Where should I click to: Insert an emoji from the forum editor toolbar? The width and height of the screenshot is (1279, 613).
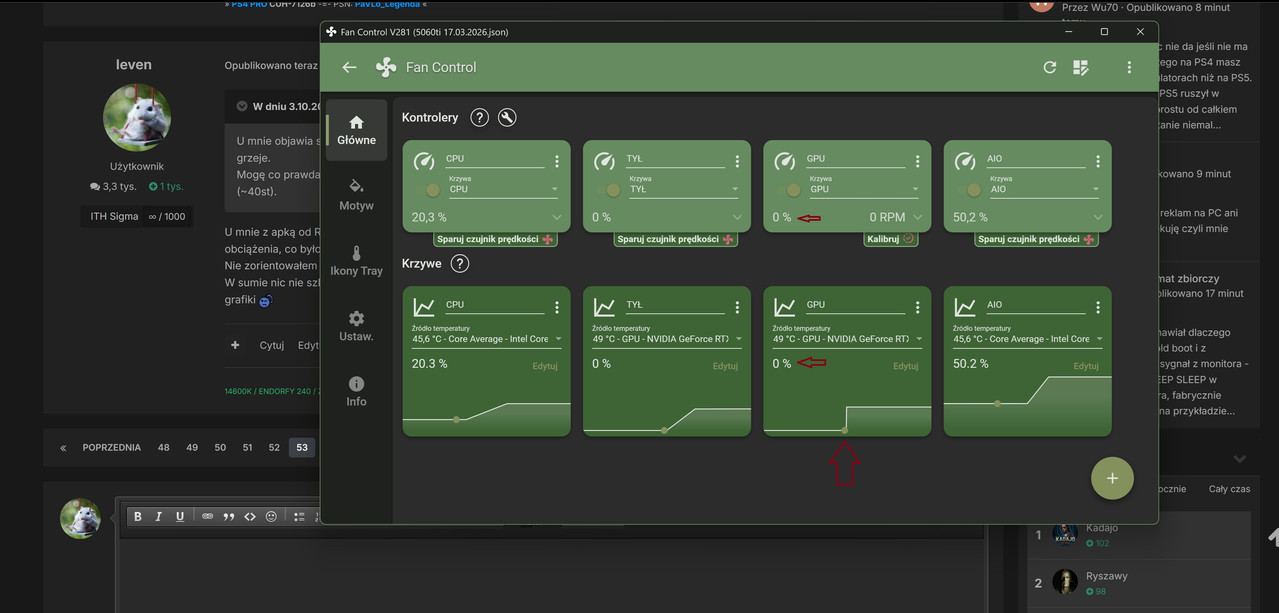271,516
